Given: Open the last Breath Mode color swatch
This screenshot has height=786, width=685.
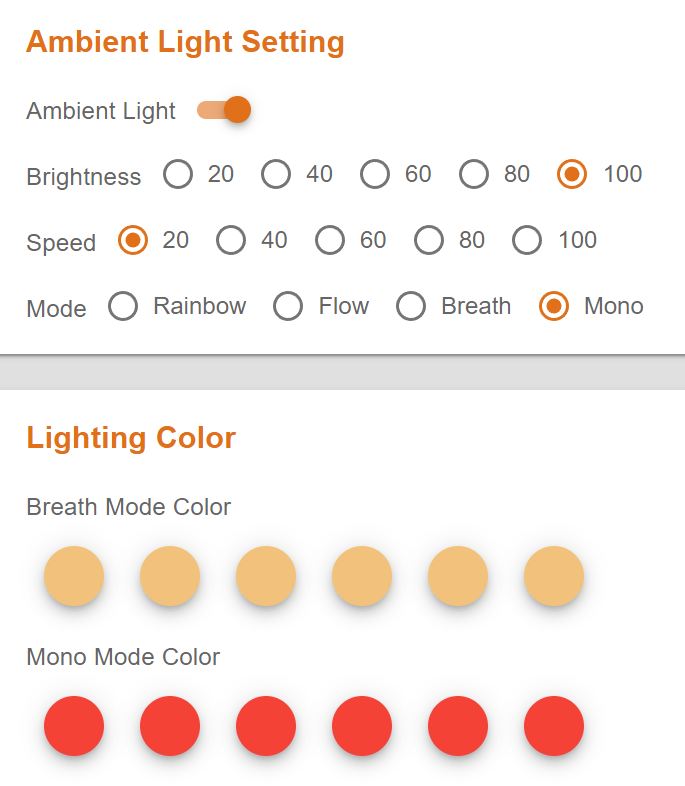Looking at the screenshot, I should (x=554, y=576).
